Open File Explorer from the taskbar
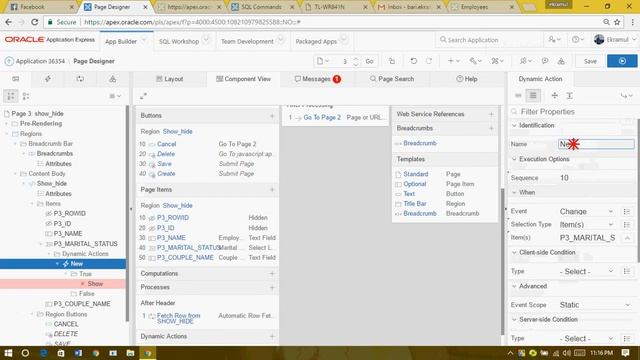The image size is (640, 360). (131, 353)
